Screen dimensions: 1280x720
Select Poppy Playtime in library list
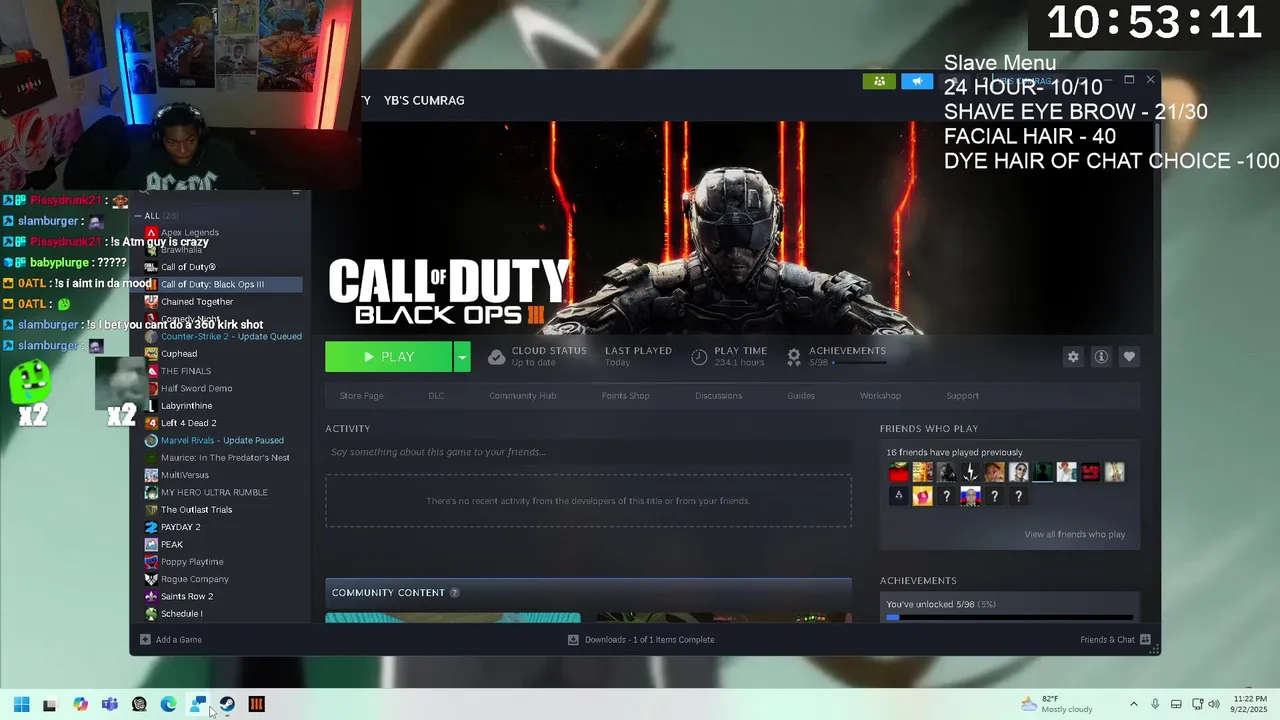tap(218, 562)
